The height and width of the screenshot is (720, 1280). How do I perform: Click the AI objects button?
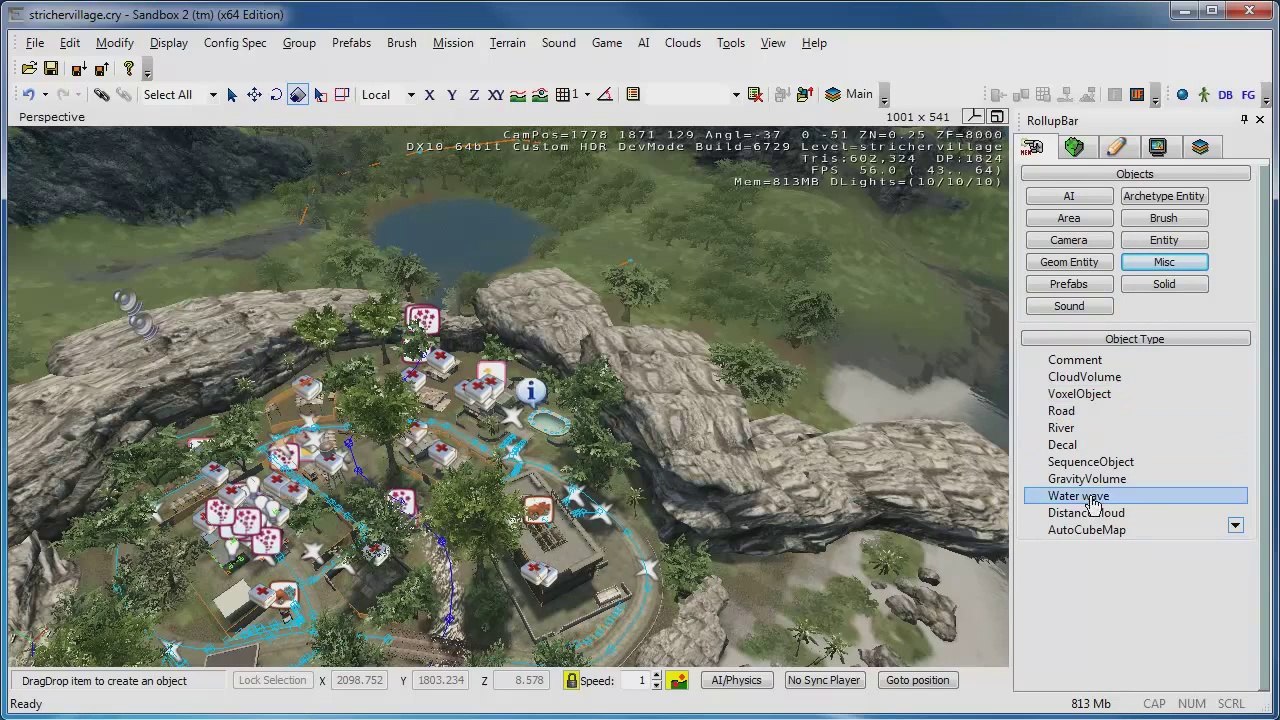(x=1069, y=196)
